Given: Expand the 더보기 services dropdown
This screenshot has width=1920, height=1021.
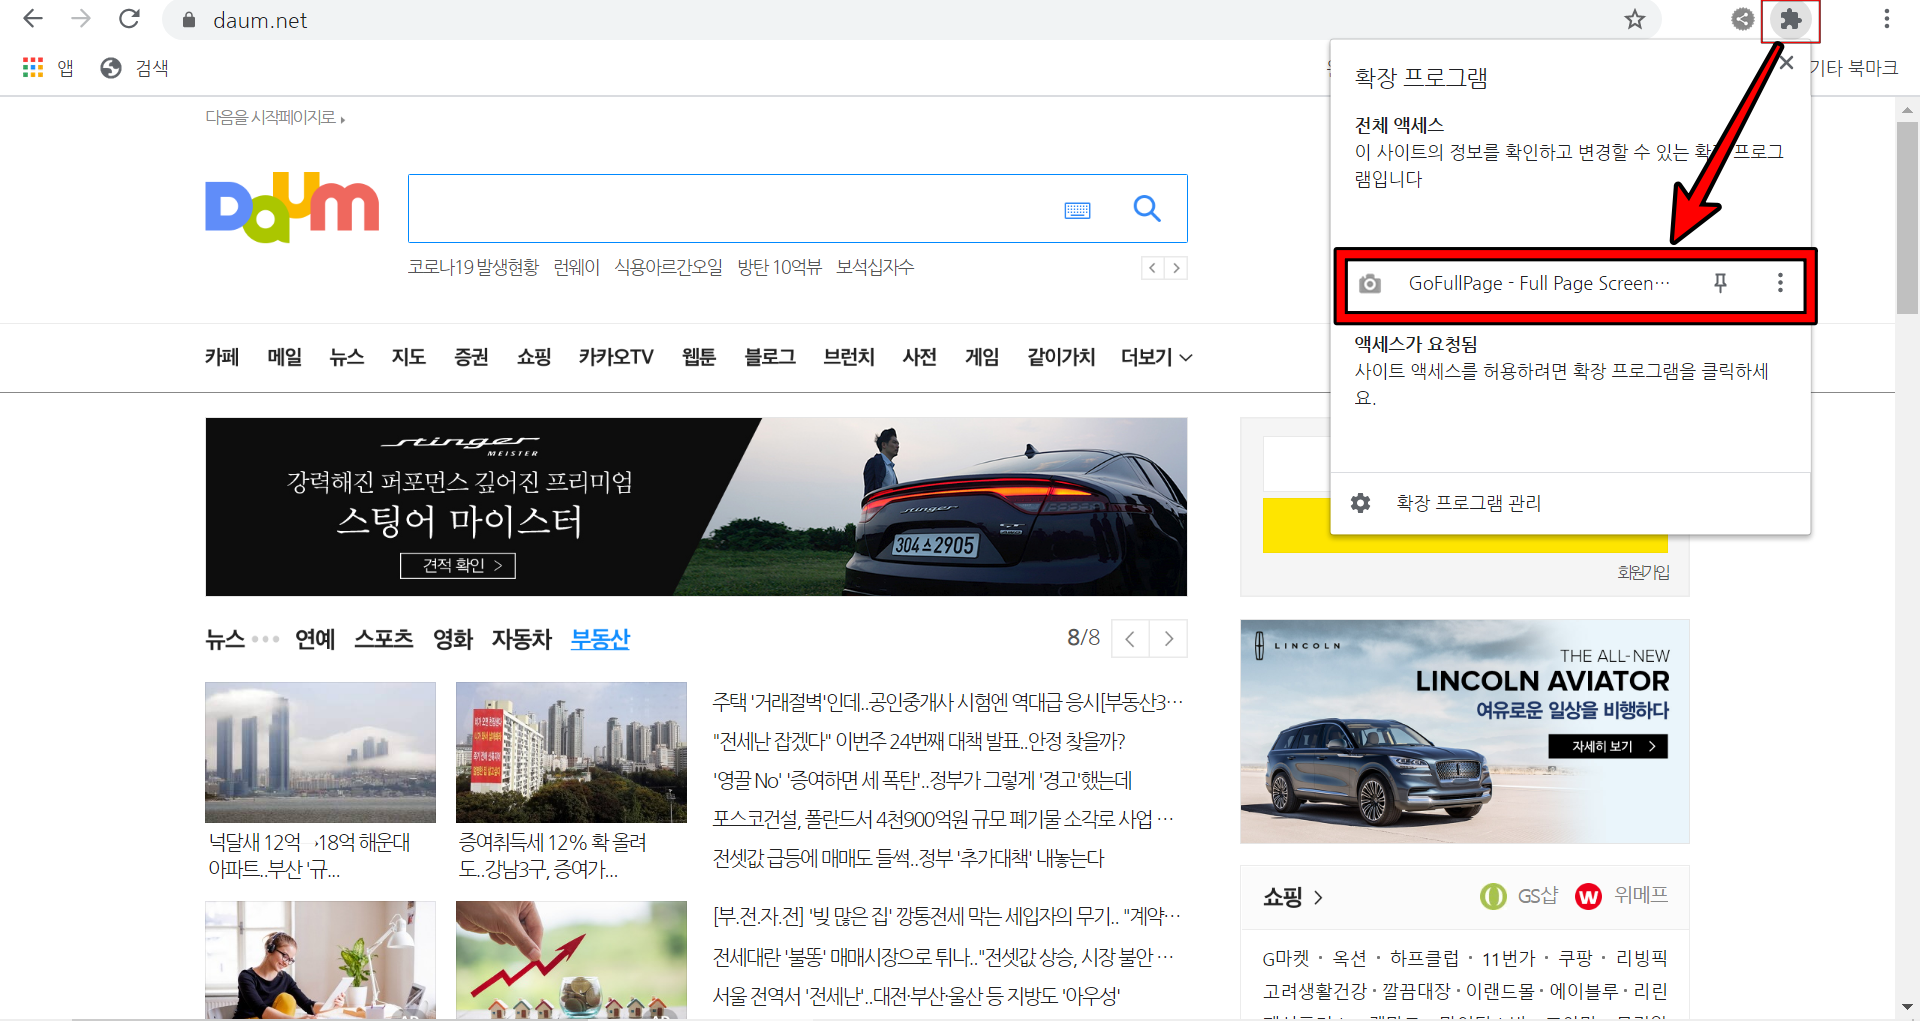Looking at the screenshot, I should [1157, 357].
